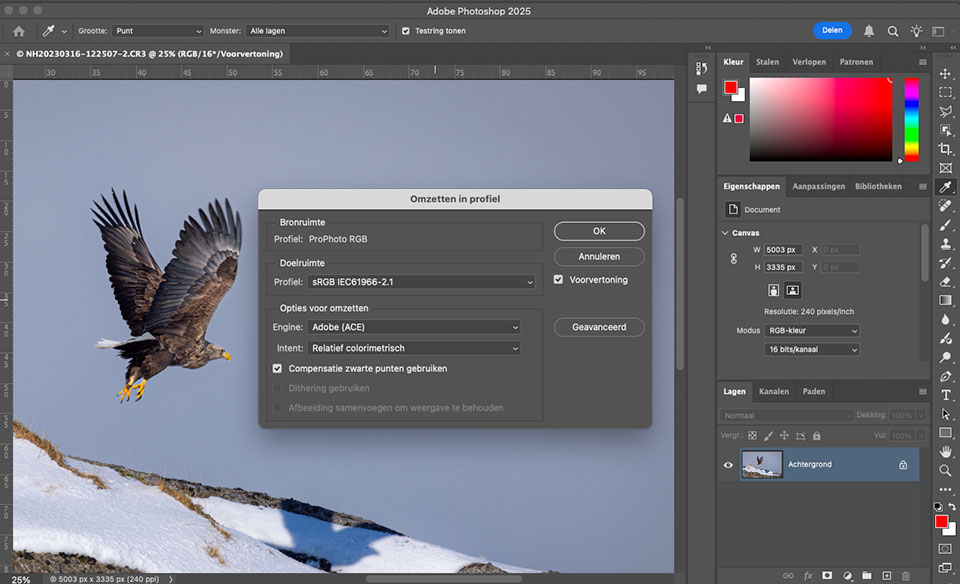Open the search magnifier in top bar
The width and height of the screenshot is (960, 584).
pyautogui.click(x=893, y=31)
